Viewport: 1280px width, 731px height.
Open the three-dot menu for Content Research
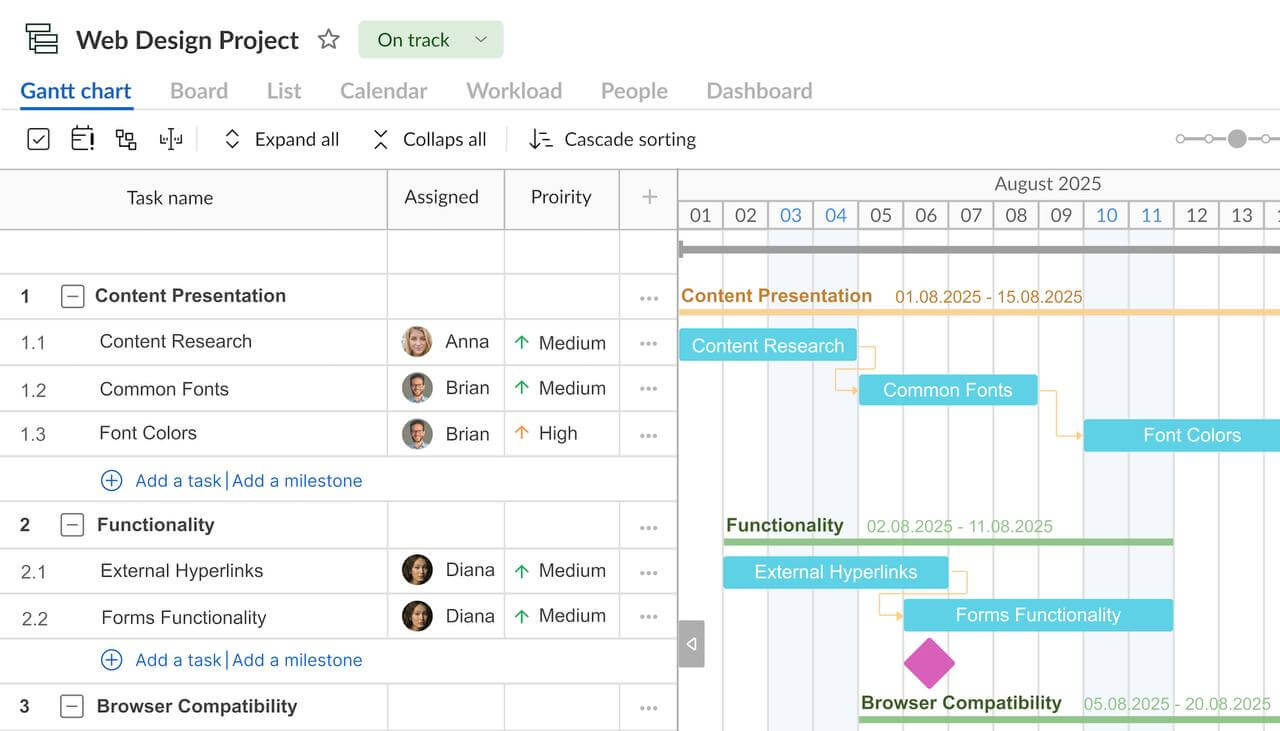point(649,343)
